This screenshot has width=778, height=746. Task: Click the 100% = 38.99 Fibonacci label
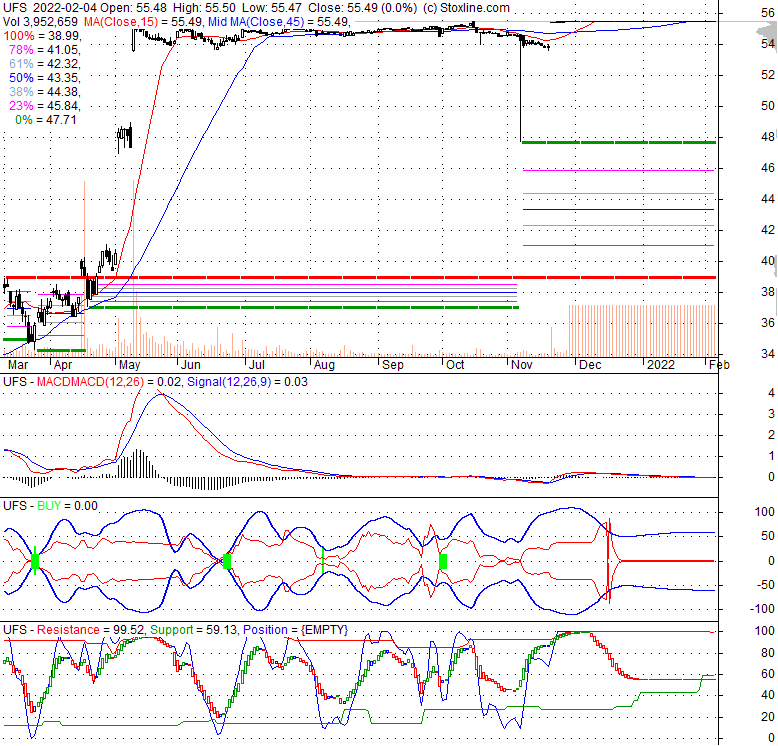coord(42,36)
